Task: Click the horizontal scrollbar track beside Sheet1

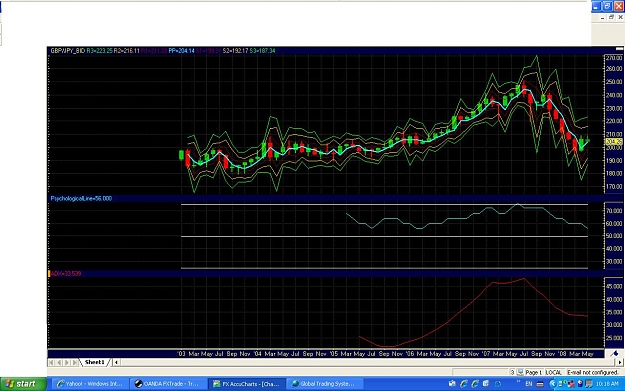Action: pos(367,362)
